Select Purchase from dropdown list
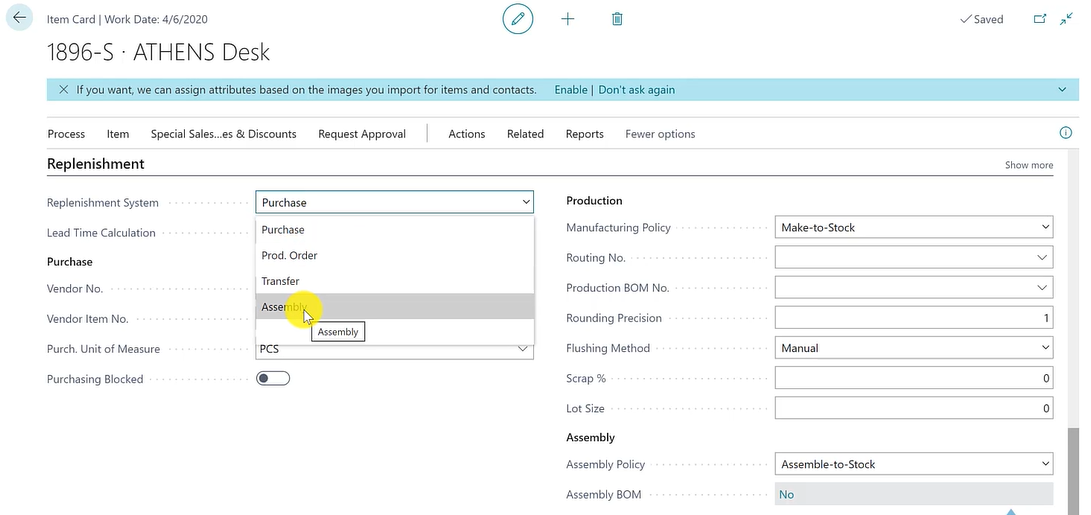The height and width of the screenshot is (515, 1091). click(395, 230)
